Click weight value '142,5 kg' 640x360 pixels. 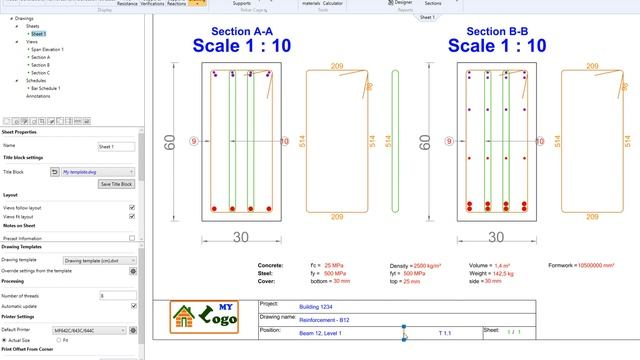pos(503,273)
